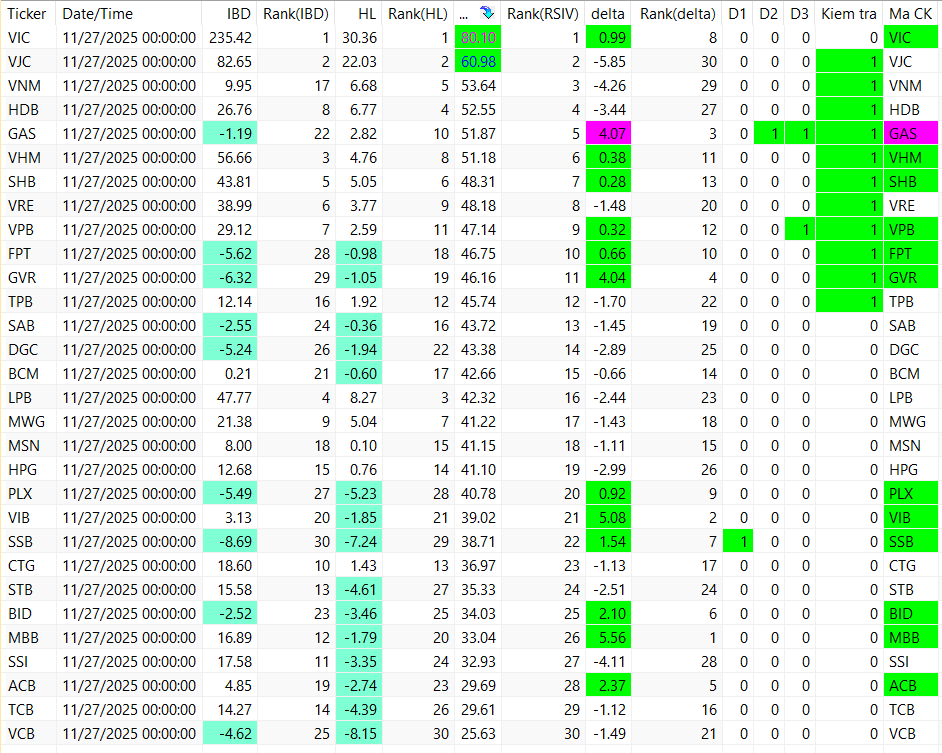Click the green VHM cell in Ma CK column
Screen dimensions: 942x753
point(911,157)
